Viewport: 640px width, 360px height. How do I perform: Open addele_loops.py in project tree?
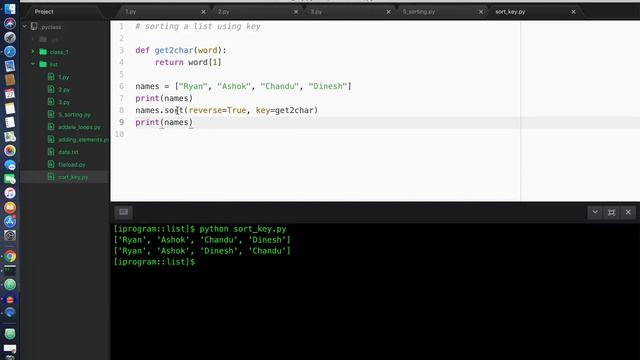(x=79, y=127)
